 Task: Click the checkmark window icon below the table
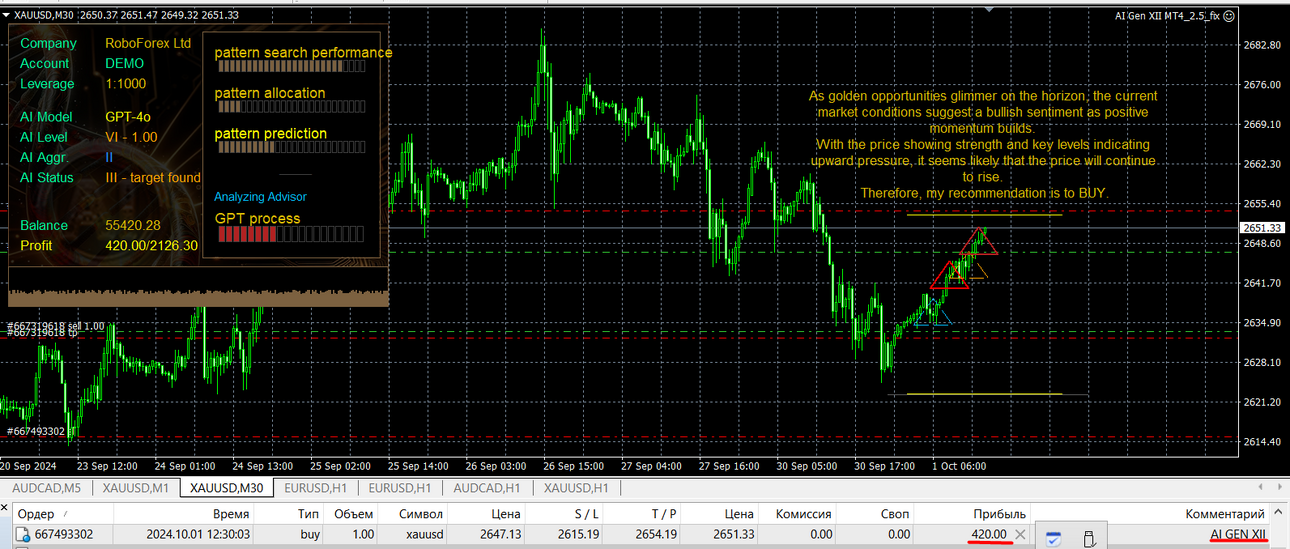(x=1053, y=540)
